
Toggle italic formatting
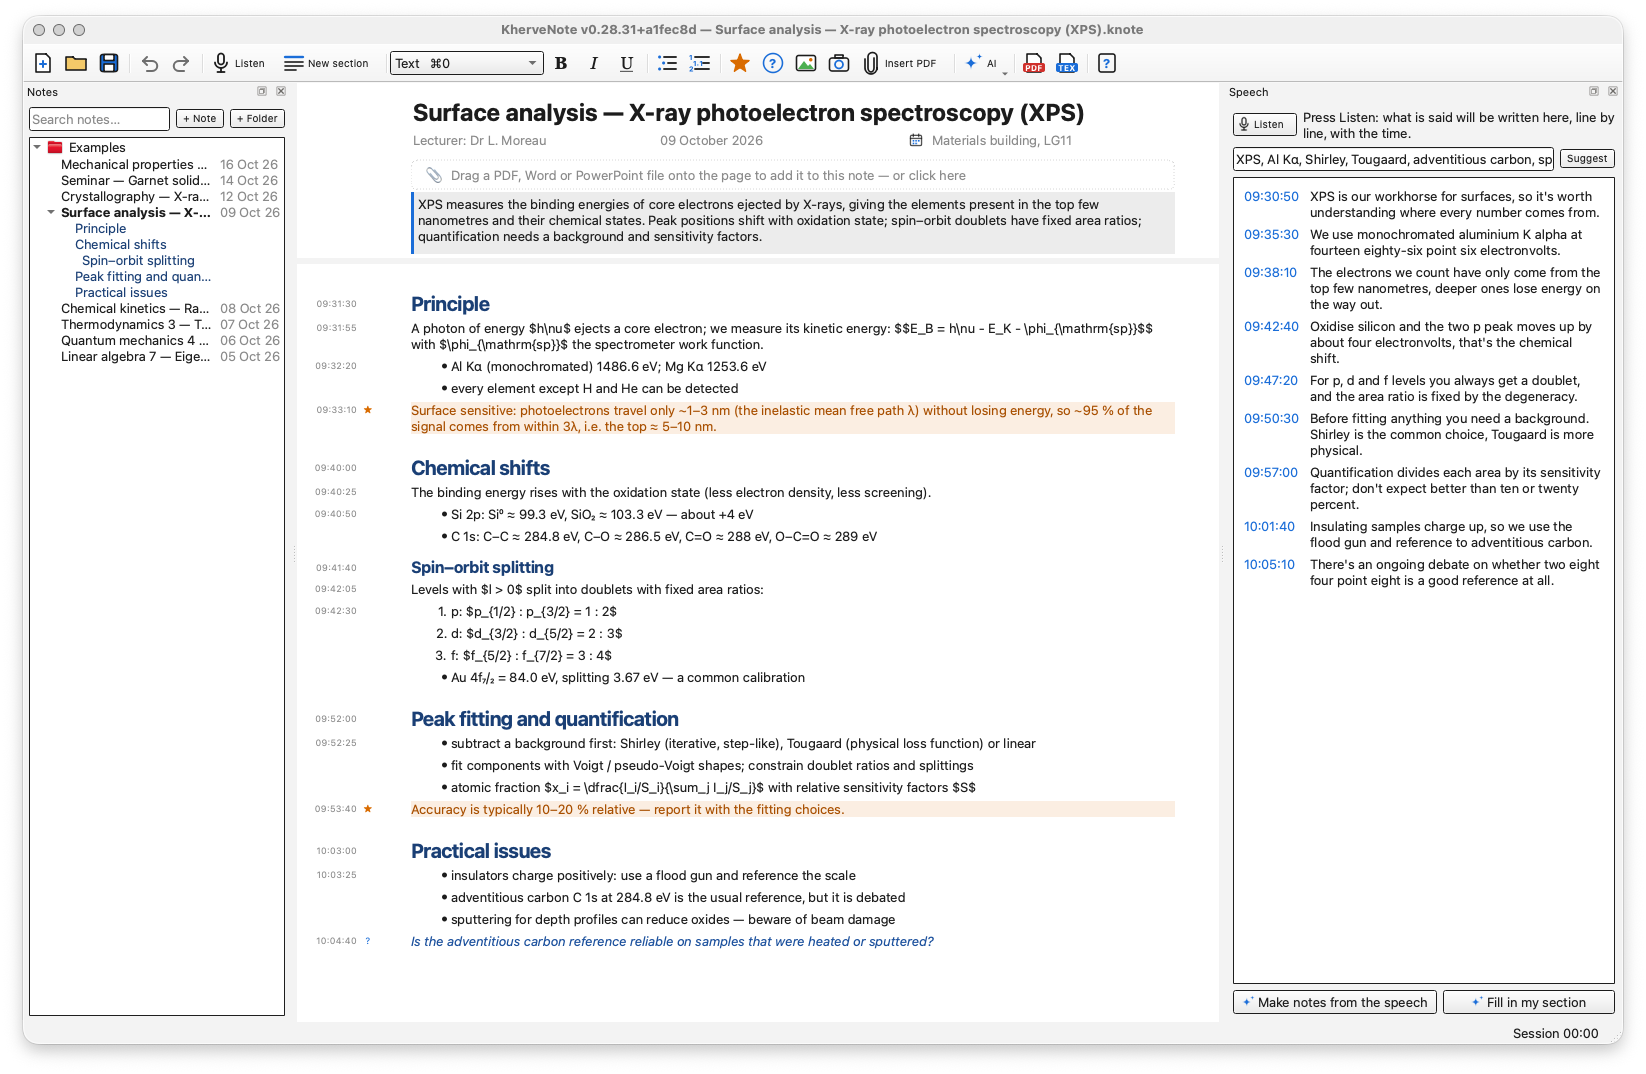(594, 63)
